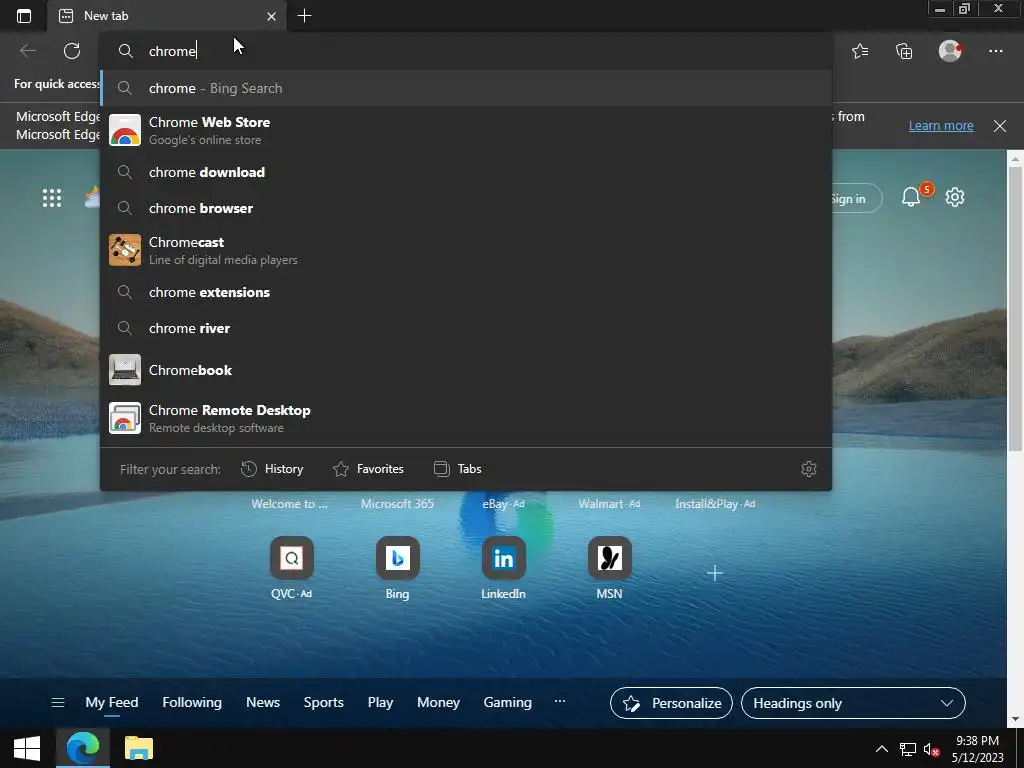Select chrome extensions suggestion

(466, 292)
